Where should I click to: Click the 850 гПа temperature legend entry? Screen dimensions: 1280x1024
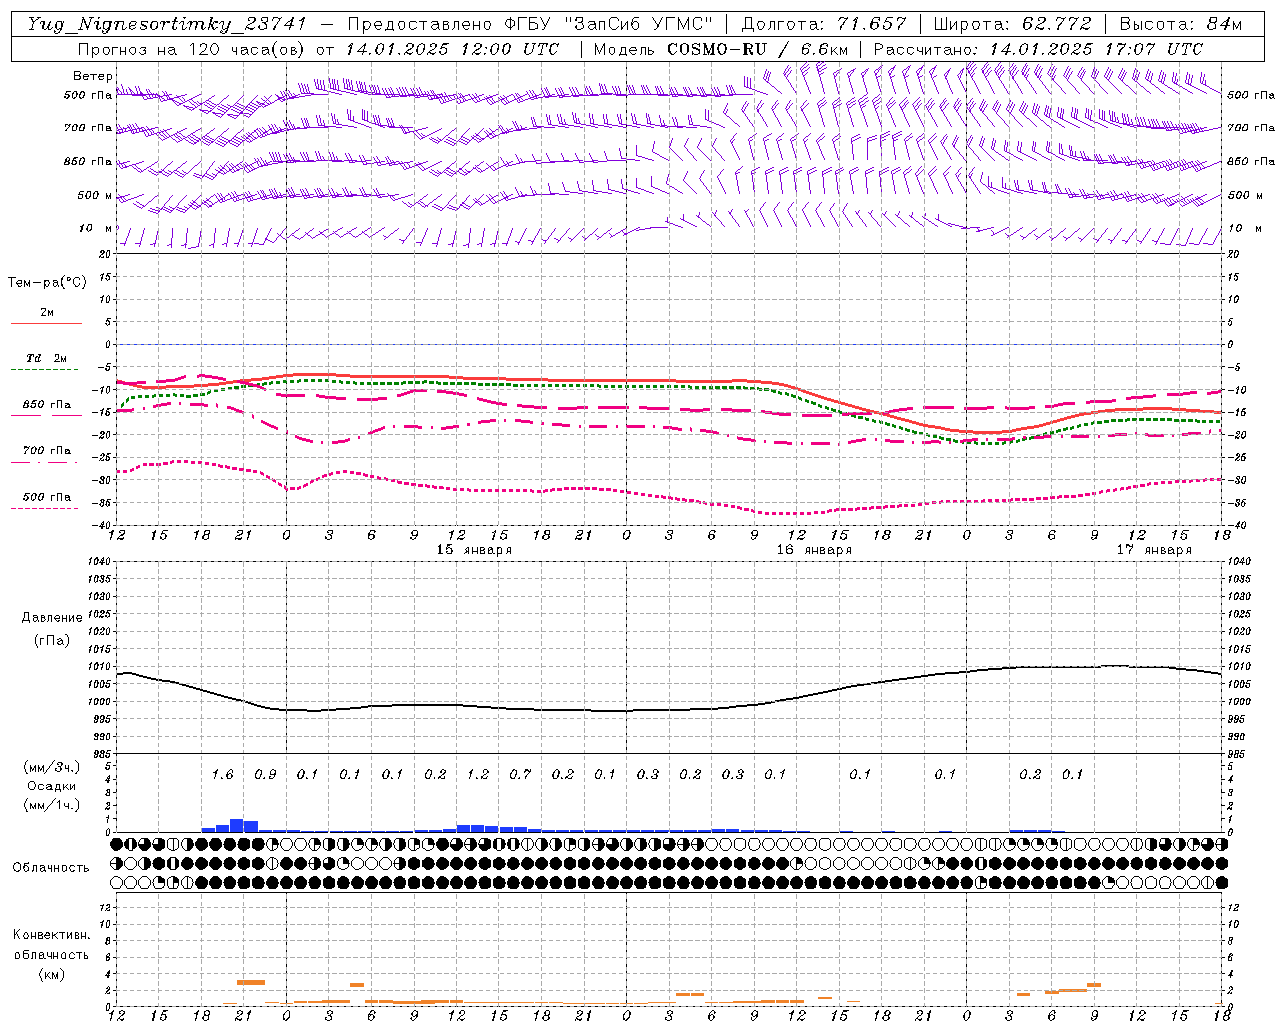click(47, 405)
